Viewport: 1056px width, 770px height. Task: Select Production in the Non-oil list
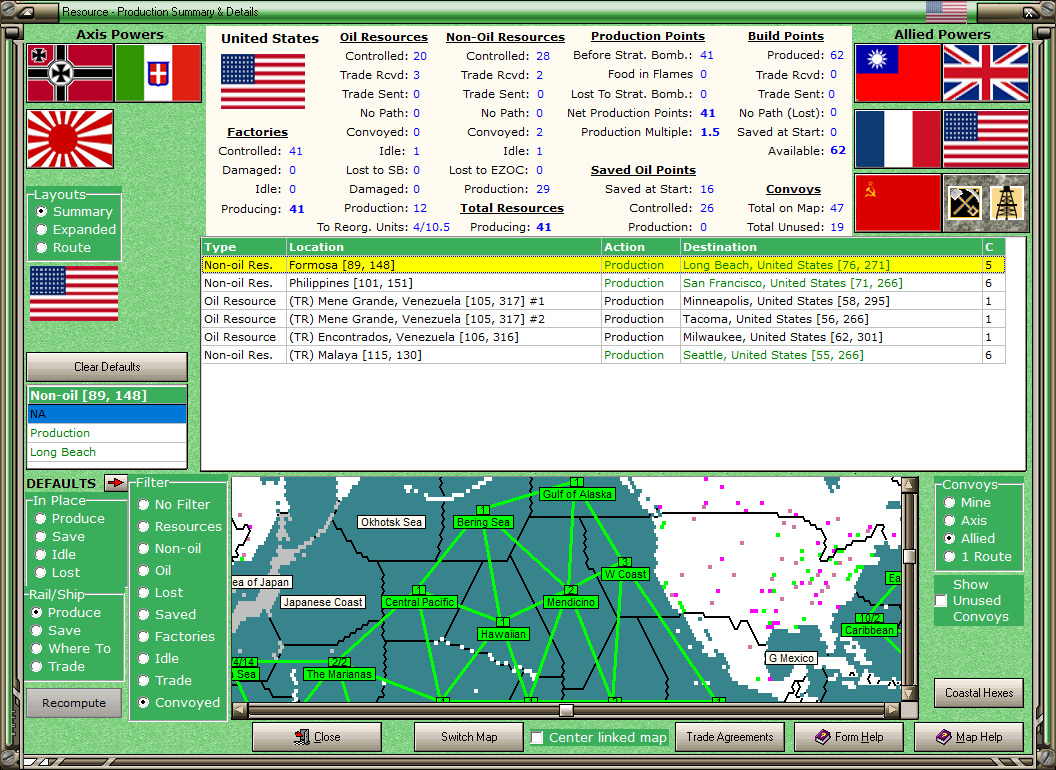coord(107,433)
